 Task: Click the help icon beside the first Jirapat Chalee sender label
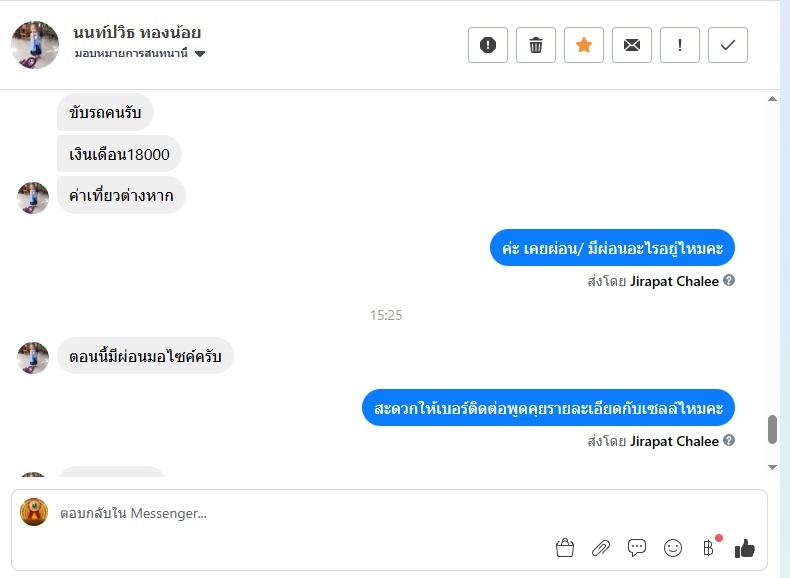(x=729, y=280)
